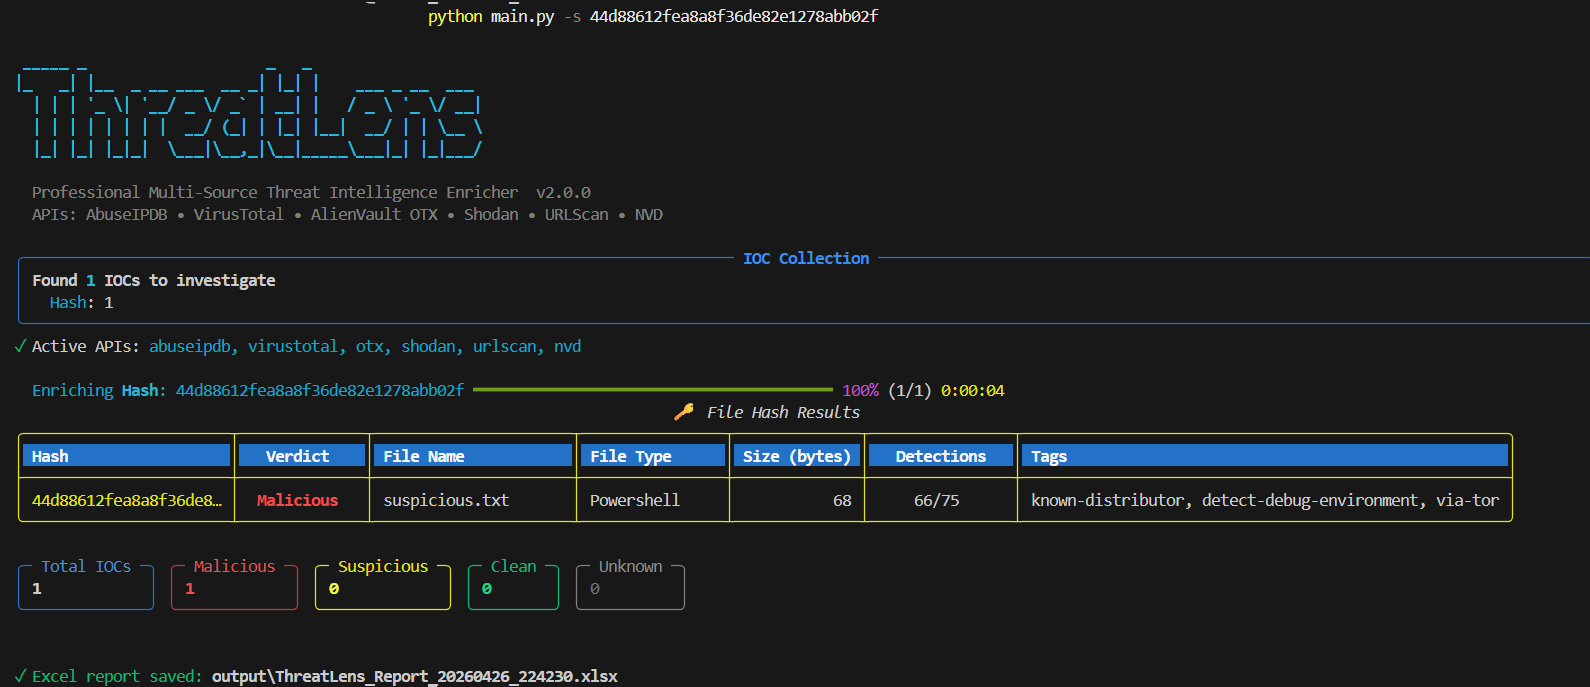Click the Tags column header
The height and width of the screenshot is (687, 1590).
(1265, 456)
